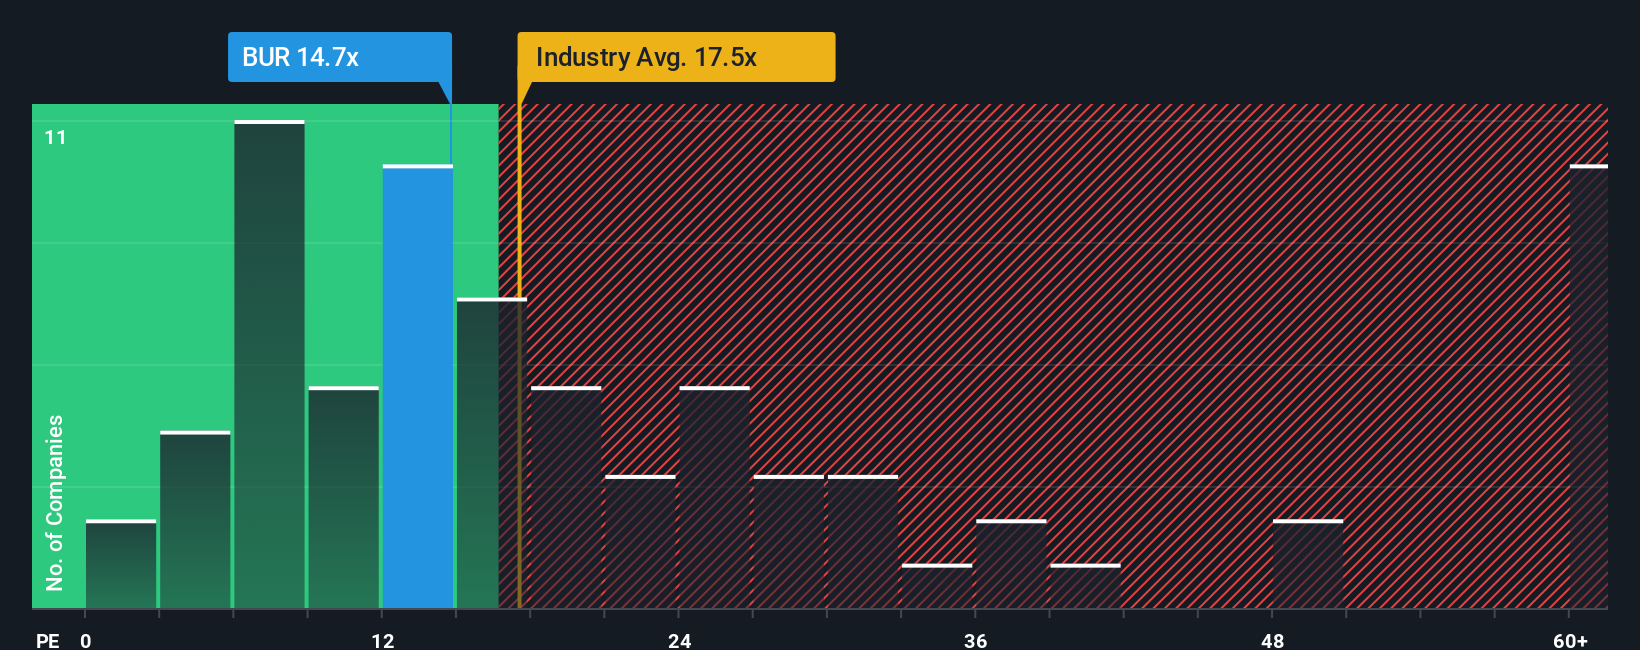Click the x-axis tick label 12
This screenshot has width=1640, height=650.
pos(383,640)
